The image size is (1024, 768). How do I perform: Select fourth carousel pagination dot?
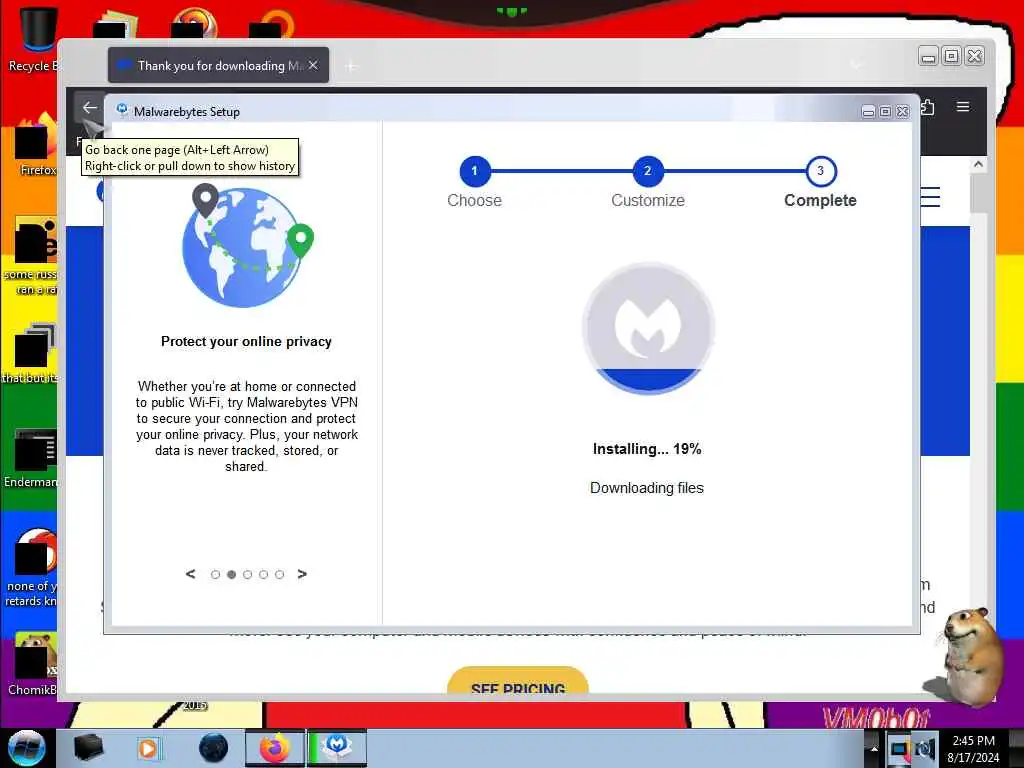coord(264,575)
